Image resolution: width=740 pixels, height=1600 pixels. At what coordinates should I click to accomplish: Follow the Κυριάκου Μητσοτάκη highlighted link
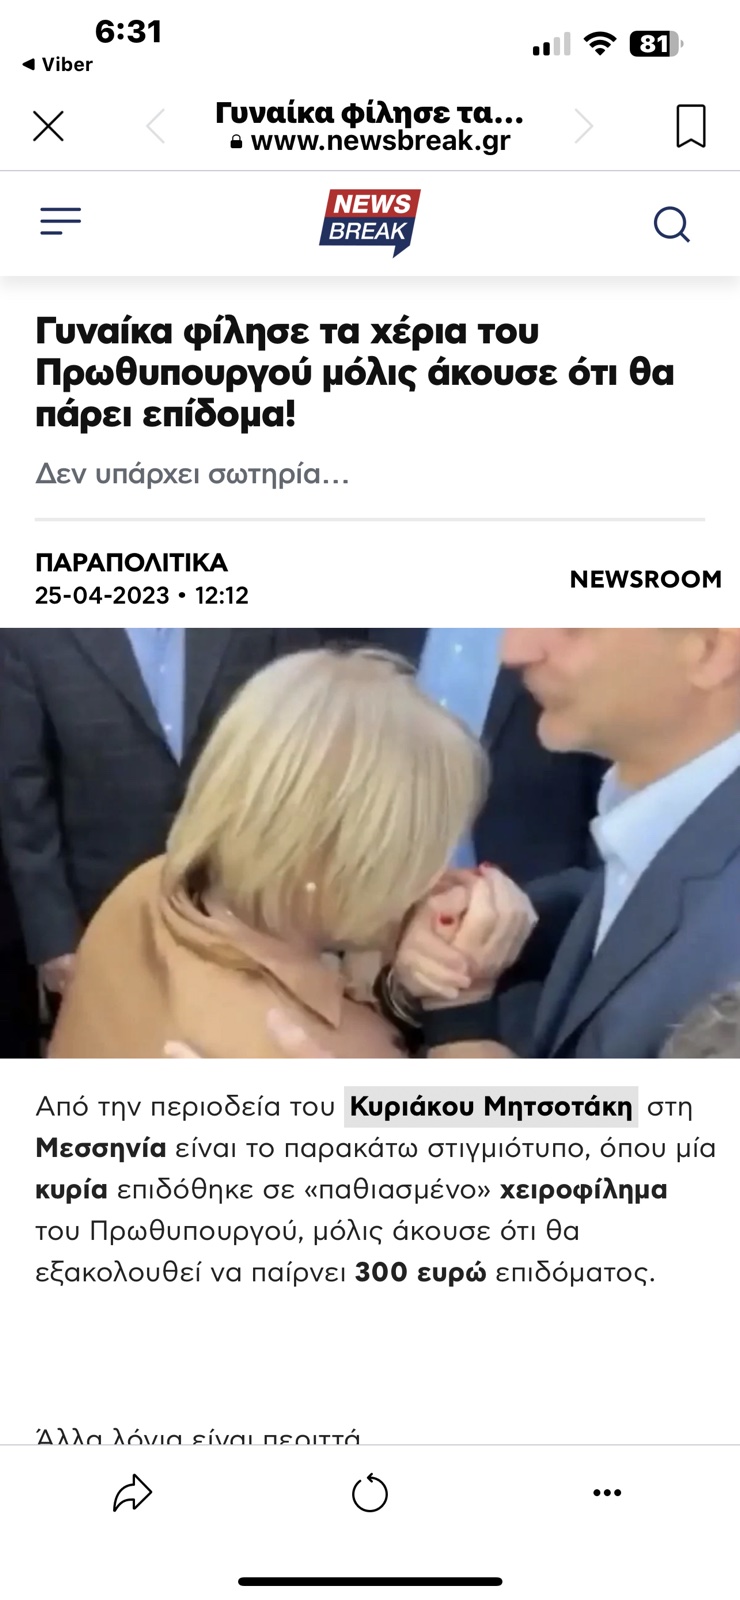pos(491,1106)
